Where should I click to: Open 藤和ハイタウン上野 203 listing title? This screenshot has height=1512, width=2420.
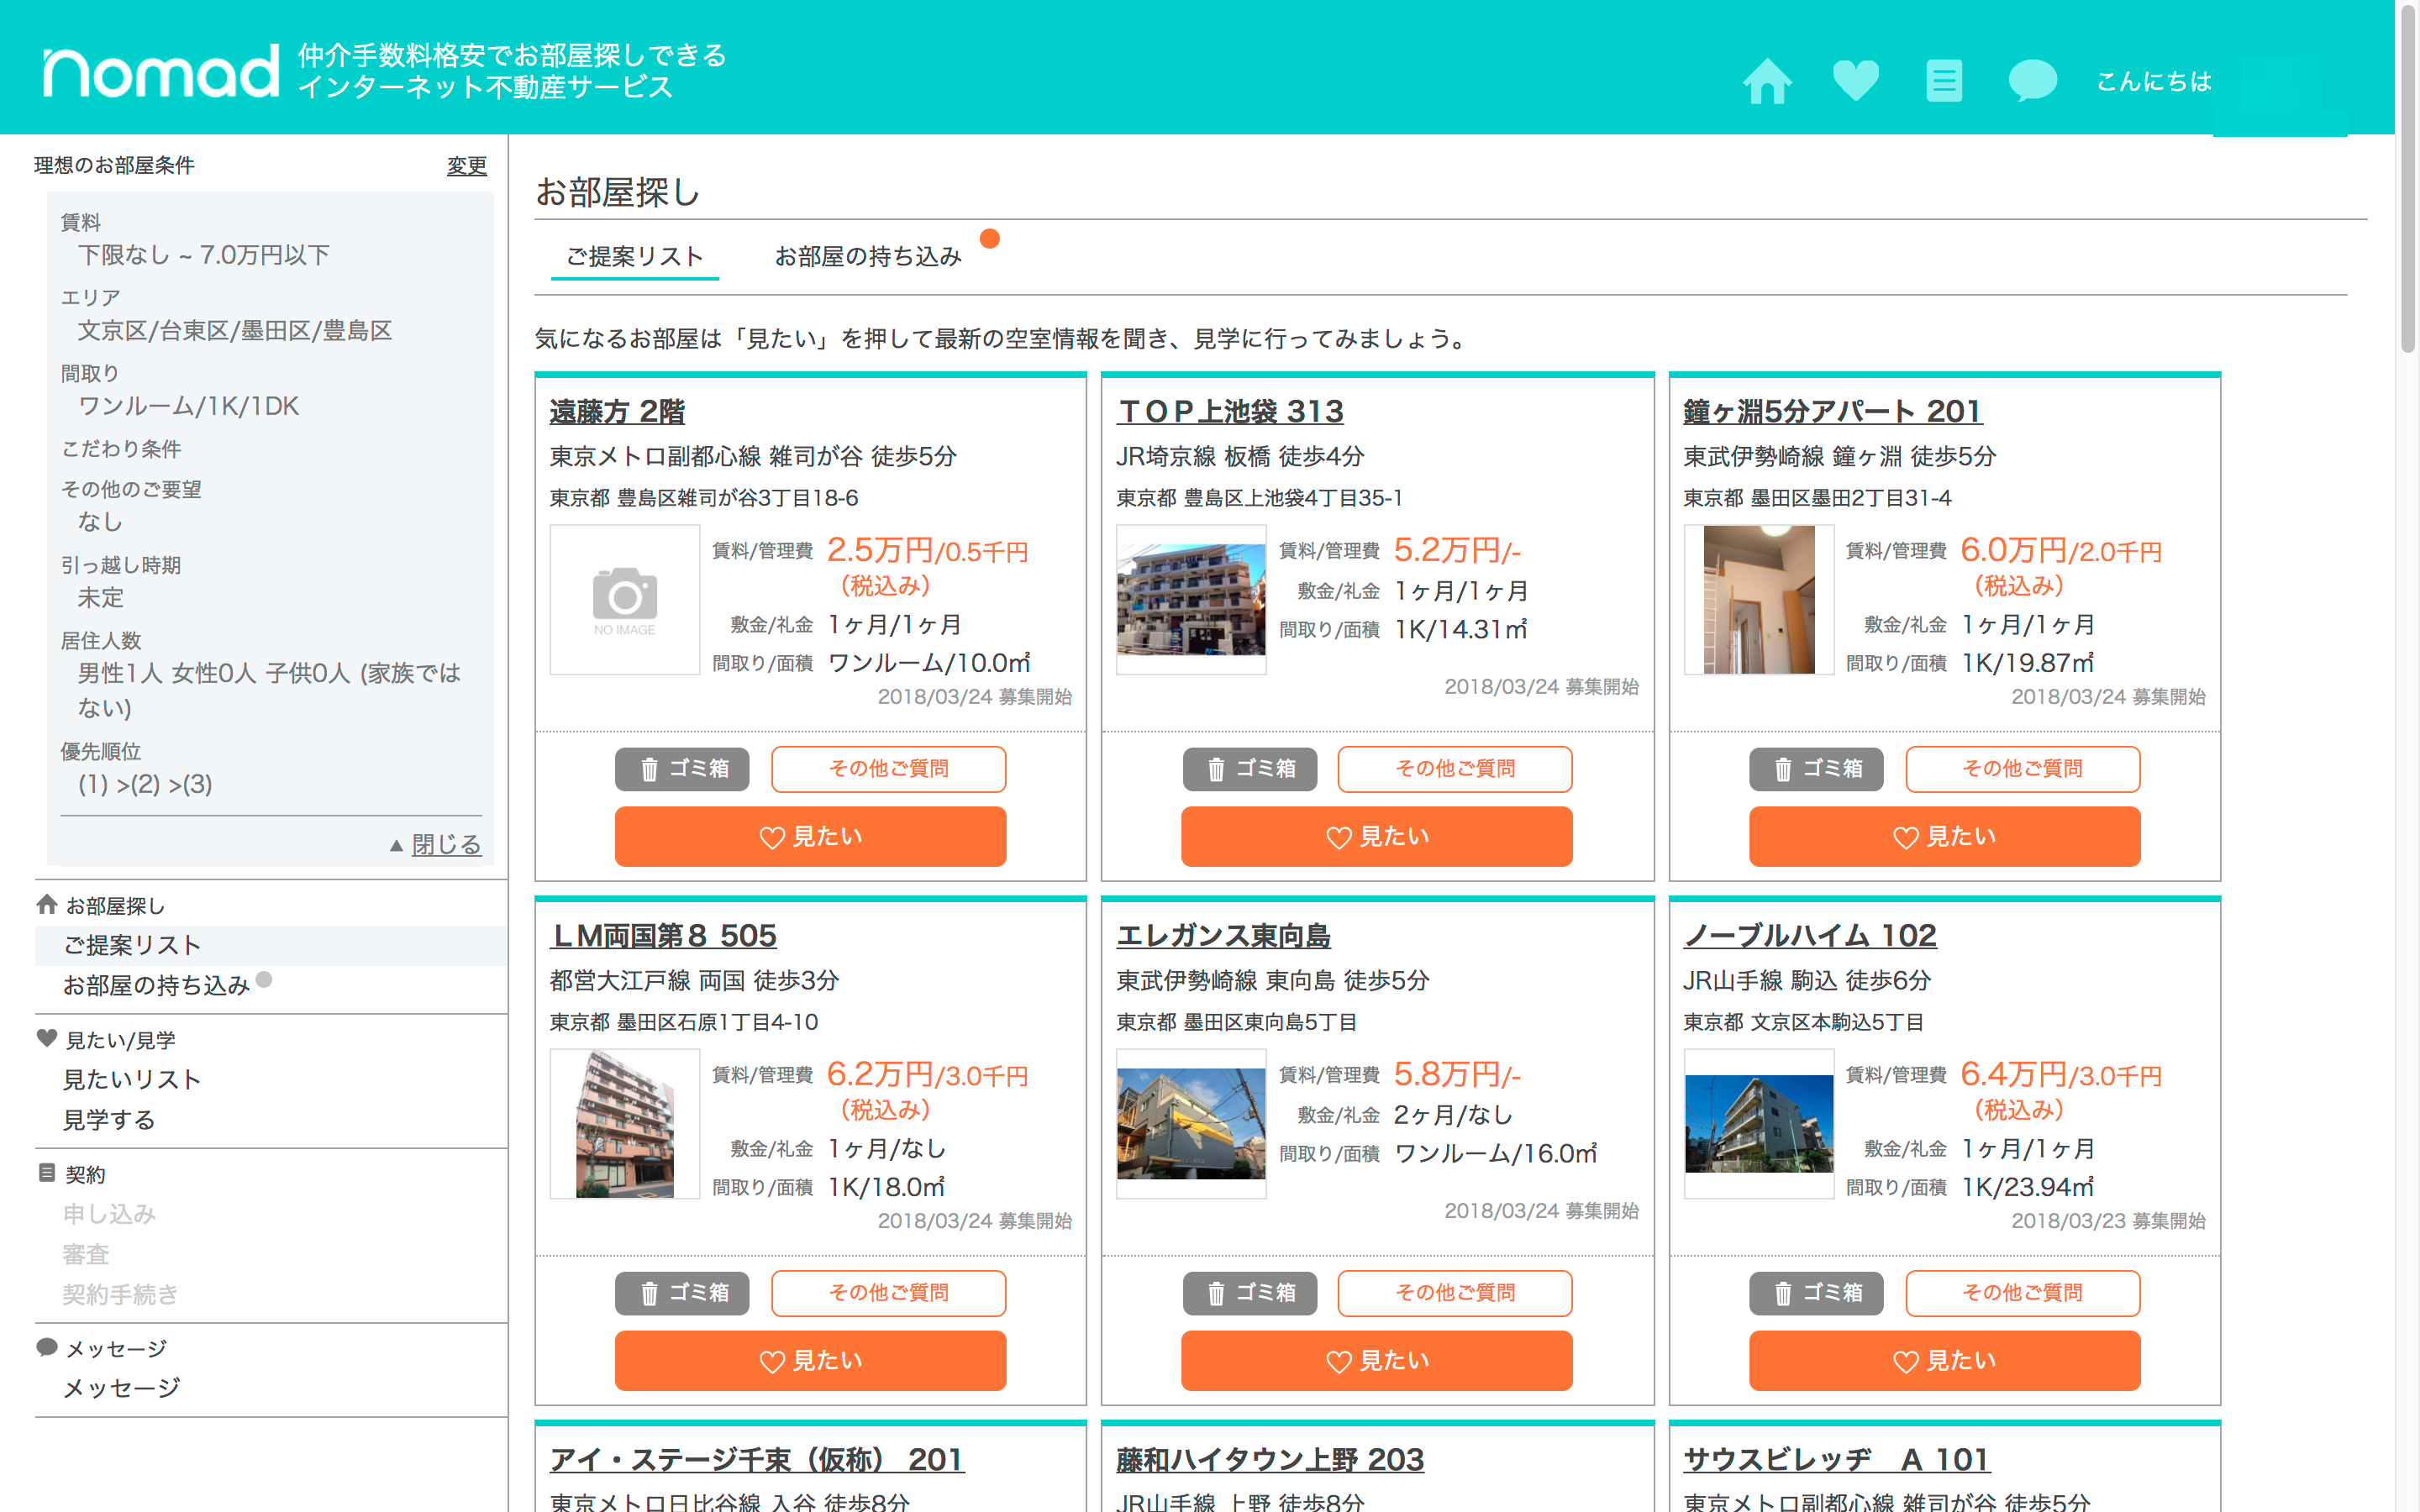(x=1270, y=1459)
